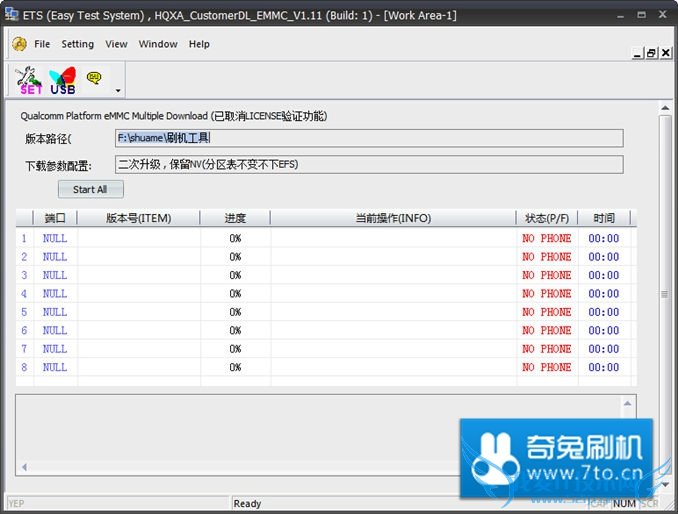Click NO PHONE status in row 5
The height and width of the screenshot is (514, 678).
click(x=547, y=312)
